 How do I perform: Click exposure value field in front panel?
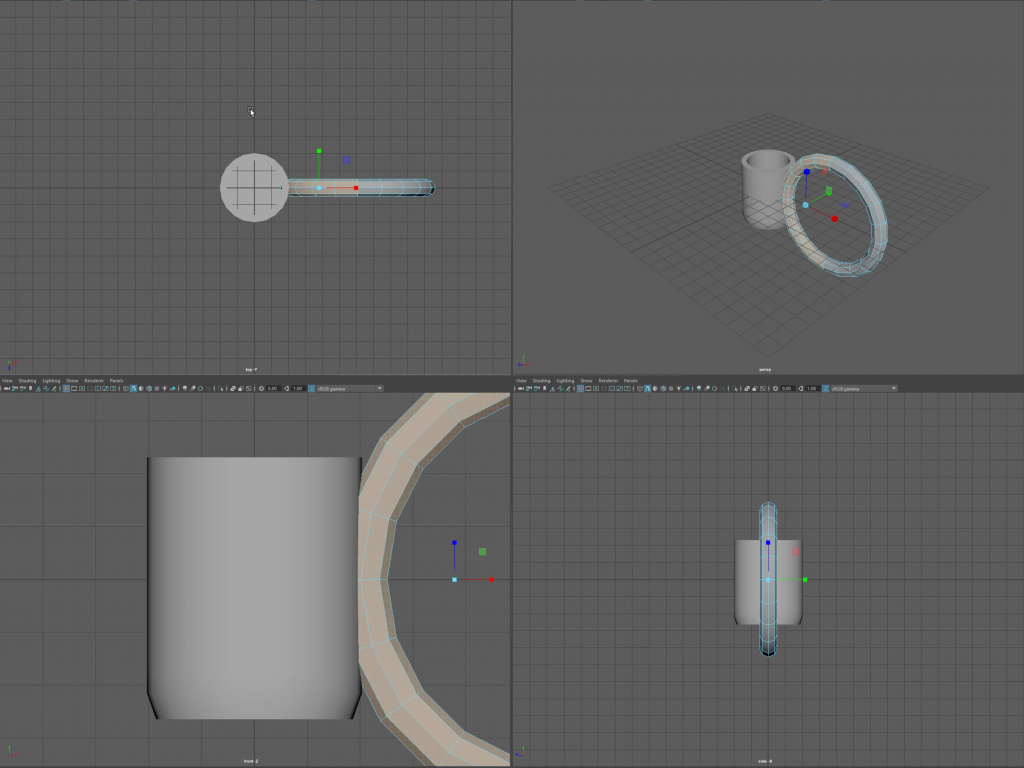[273, 388]
